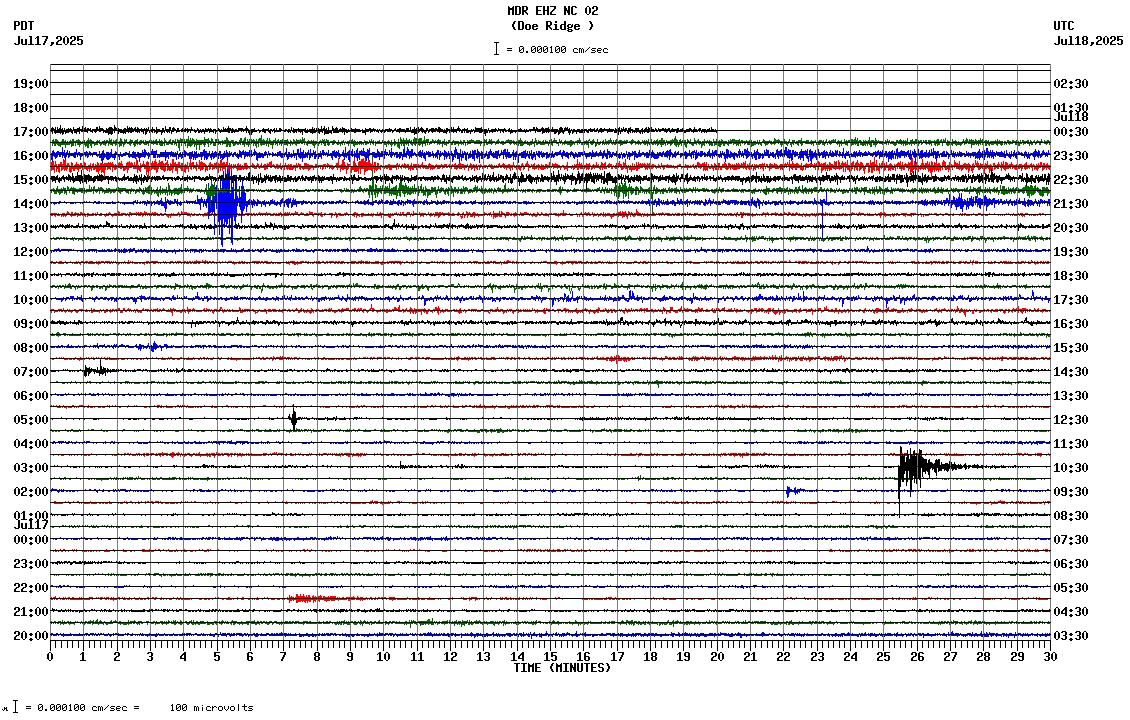The width and height of the screenshot is (1130, 720).
Task: Select the 'Jul17,2025' date header
Action: tap(48, 41)
